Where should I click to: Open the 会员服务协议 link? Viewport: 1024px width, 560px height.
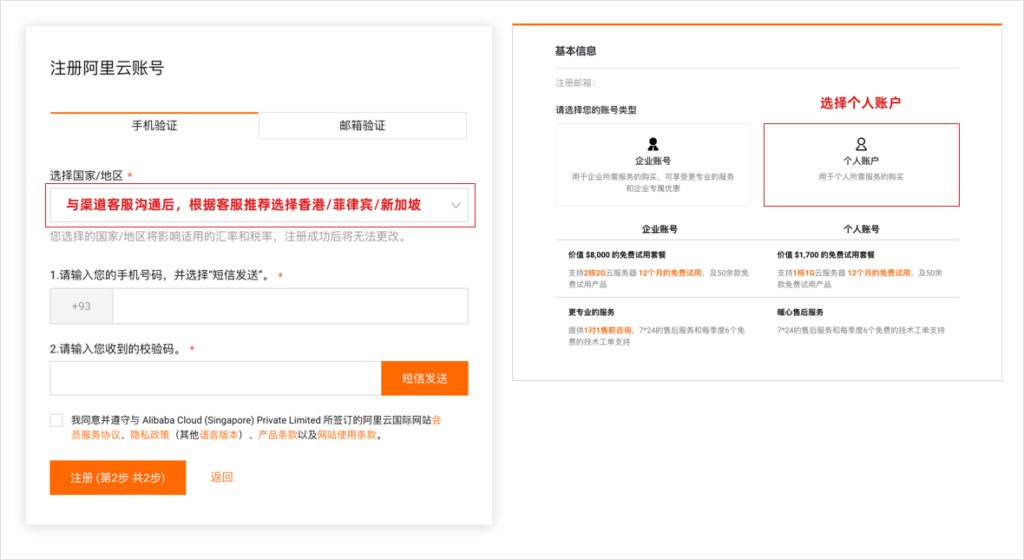pyautogui.click(x=95, y=435)
